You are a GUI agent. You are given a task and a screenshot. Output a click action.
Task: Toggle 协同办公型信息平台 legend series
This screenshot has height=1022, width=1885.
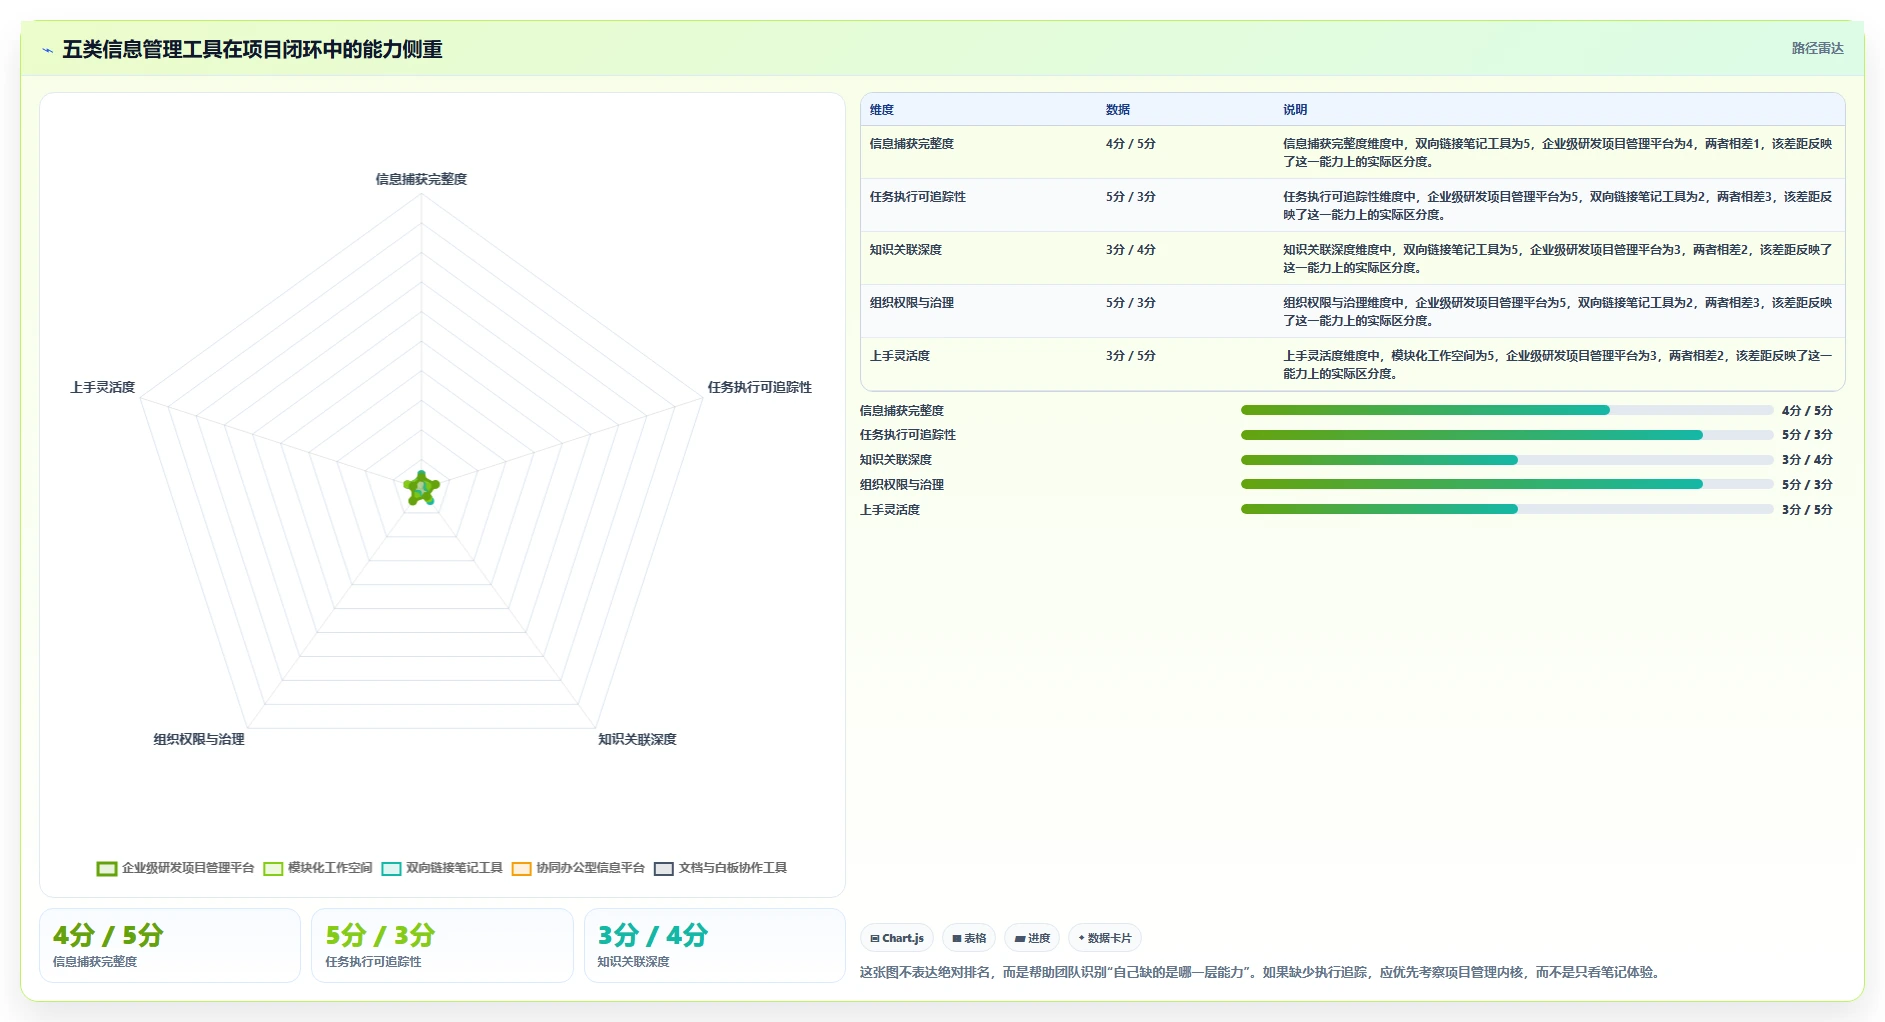[x=578, y=868]
